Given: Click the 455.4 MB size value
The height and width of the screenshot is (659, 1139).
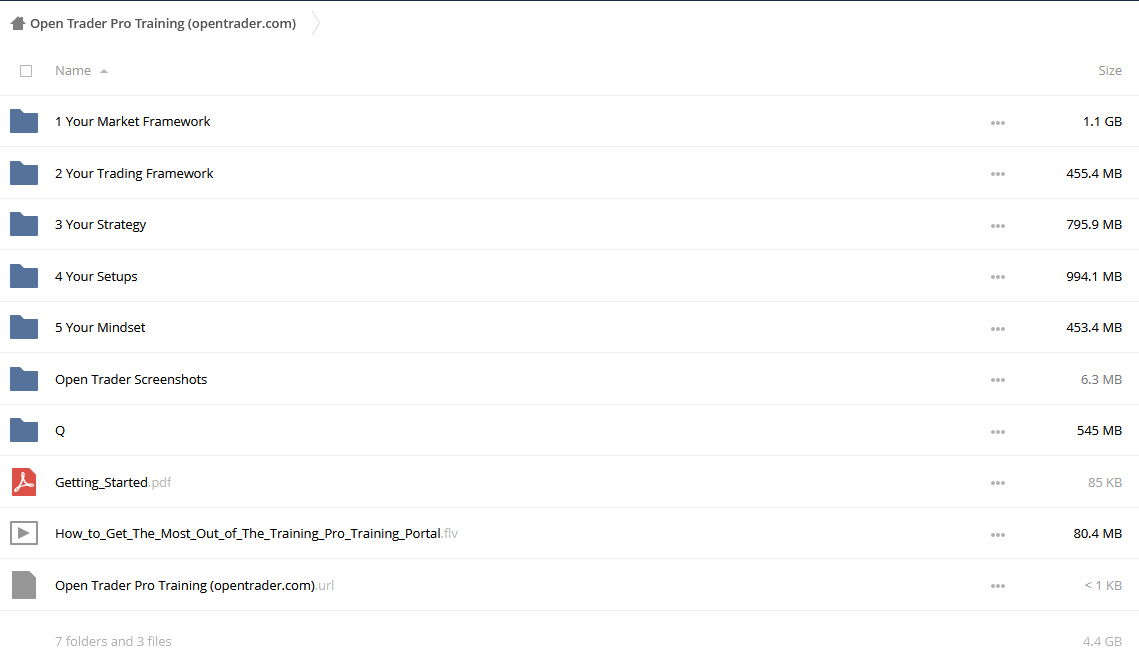Looking at the screenshot, I should coord(1094,173).
